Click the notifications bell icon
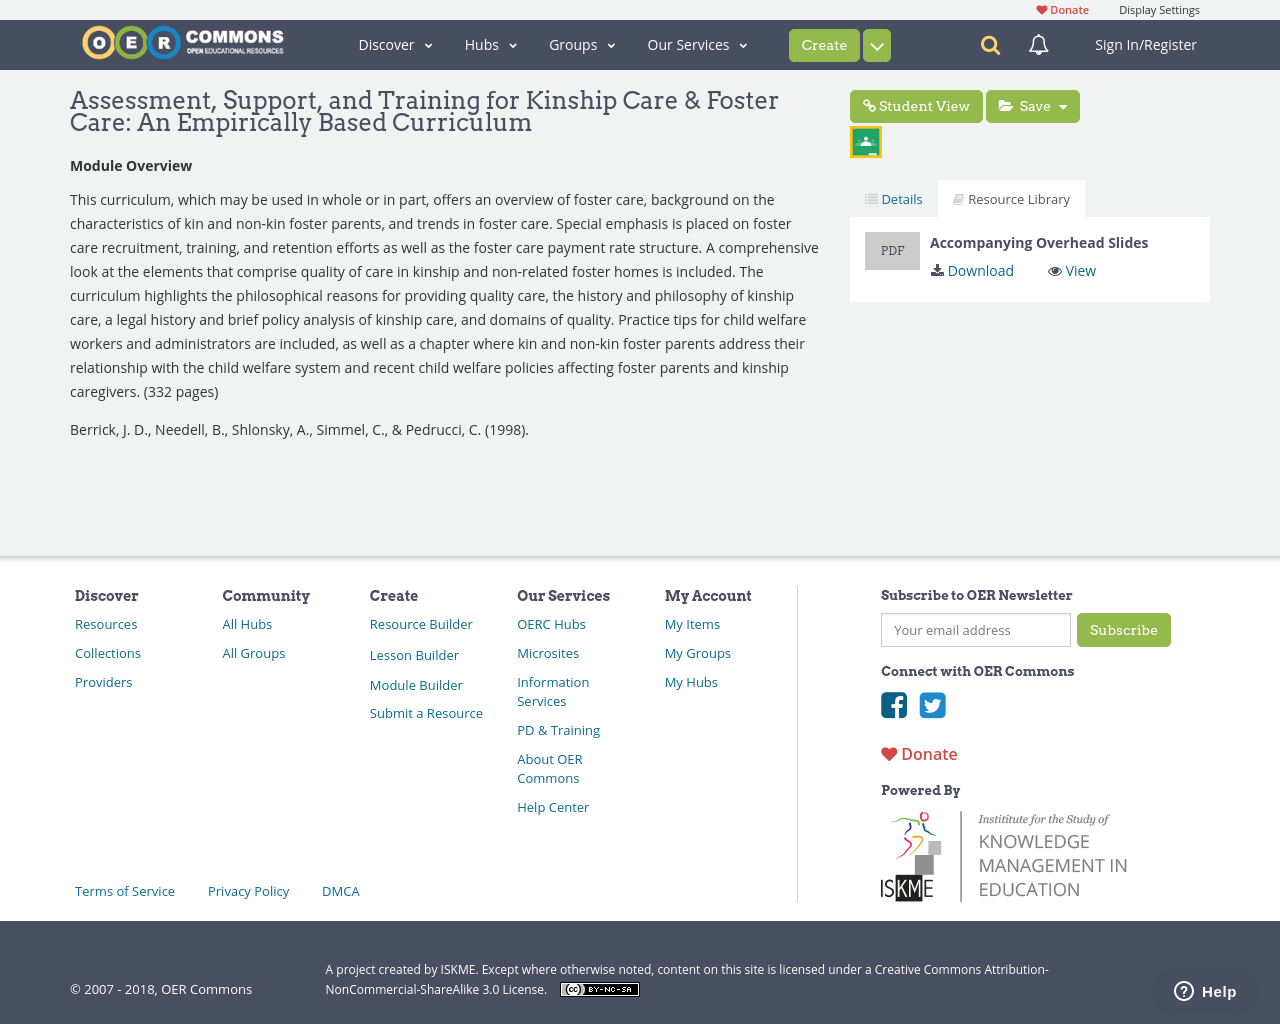This screenshot has width=1280, height=1024. pos(1035,44)
